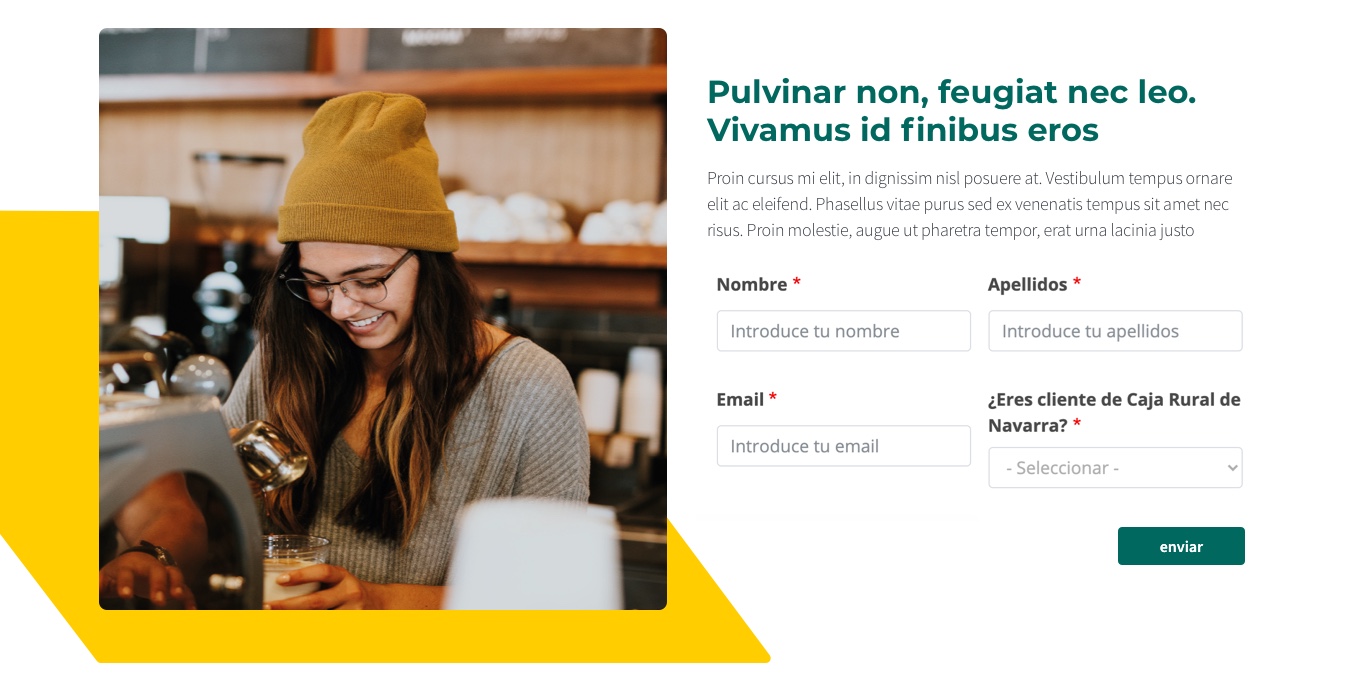
Task: Click the green 'Pulvinar non, feugiat nec leo' heading
Action: [951, 111]
